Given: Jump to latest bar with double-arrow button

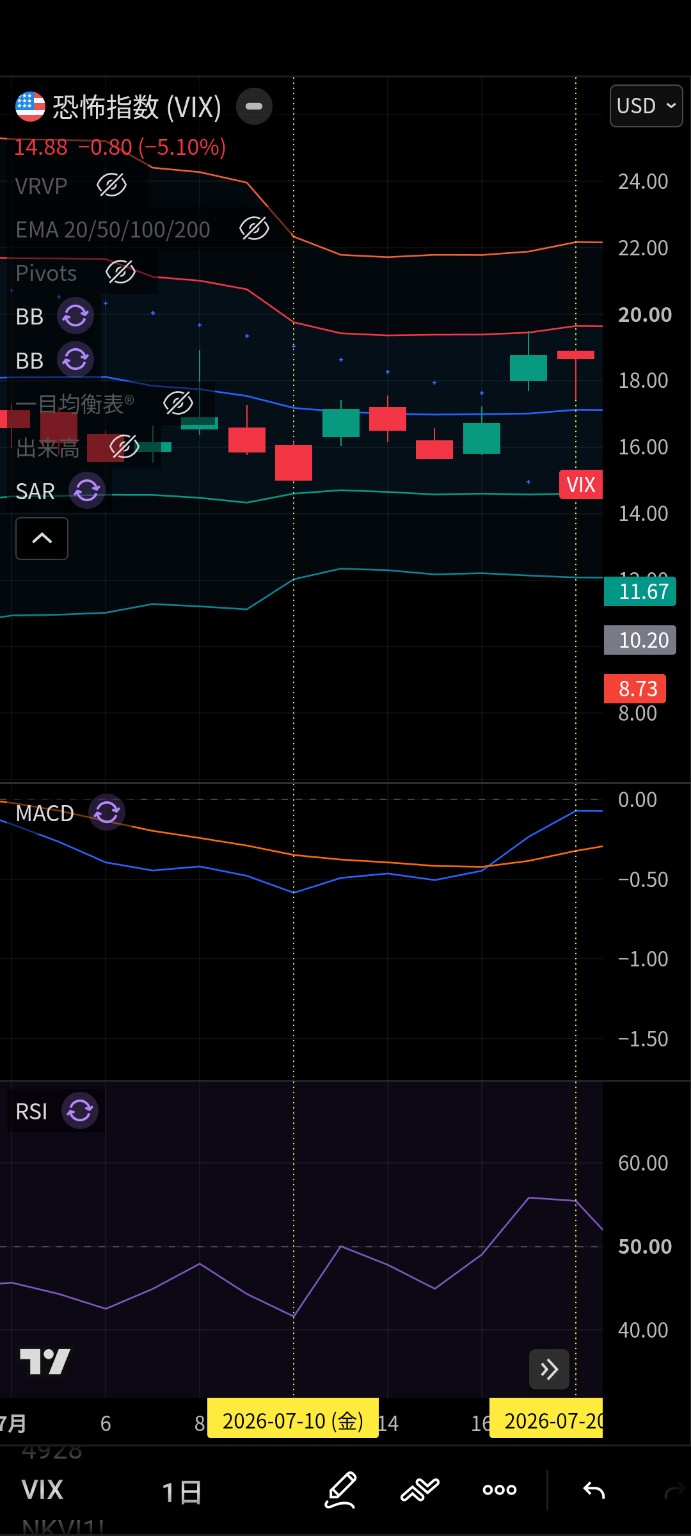Looking at the screenshot, I should (x=549, y=1370).
